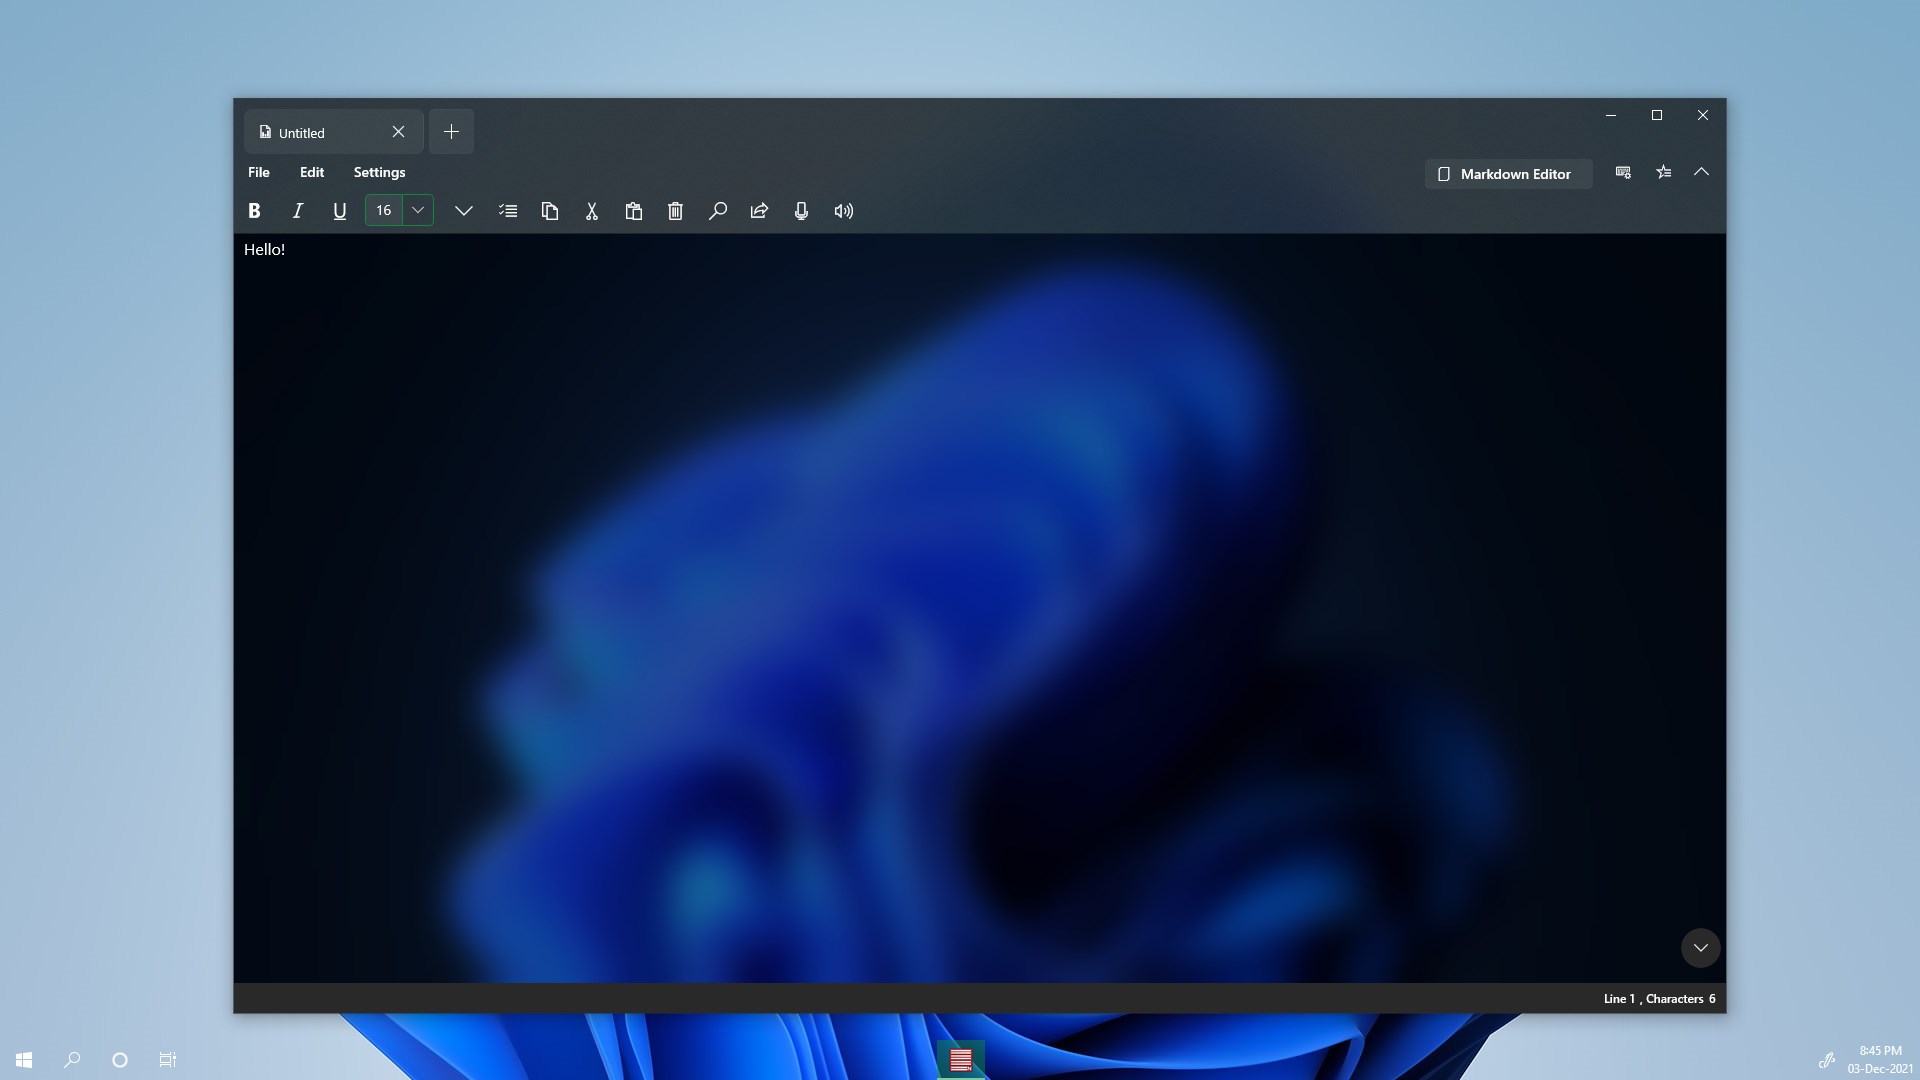Image resolution: width=1920 pixels, height=1080 pixels.
Task: Collapse the toolbar with the up chevron
Action: pos(1701,172)
